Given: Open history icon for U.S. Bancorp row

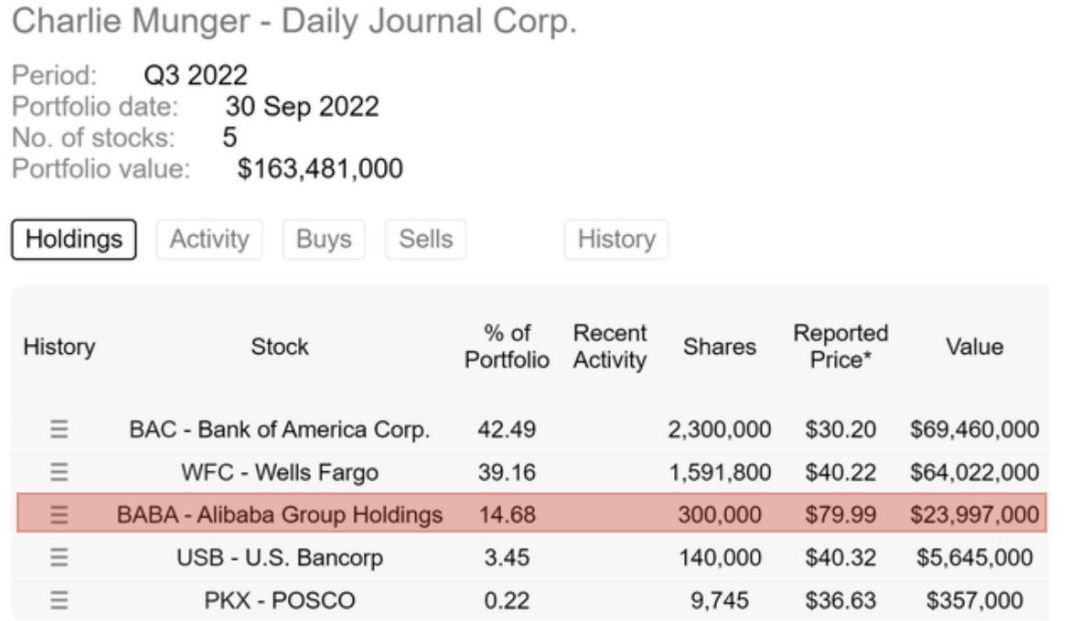Looking at the screenshot, I should pos(59,557).
